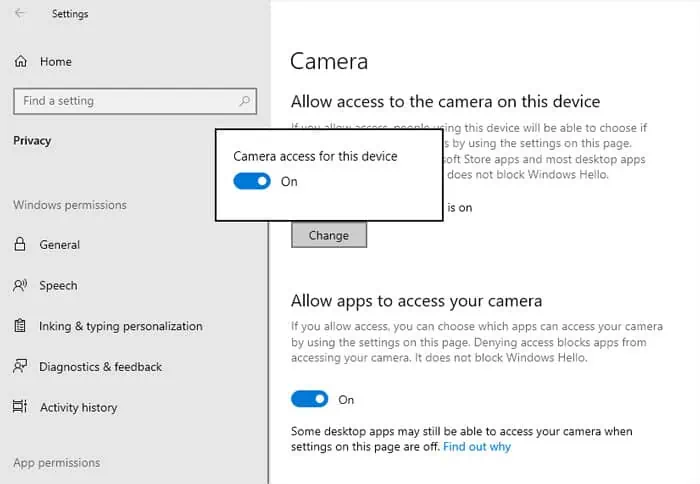
Task: Open Inking & typing personalization
Action: 121,326
